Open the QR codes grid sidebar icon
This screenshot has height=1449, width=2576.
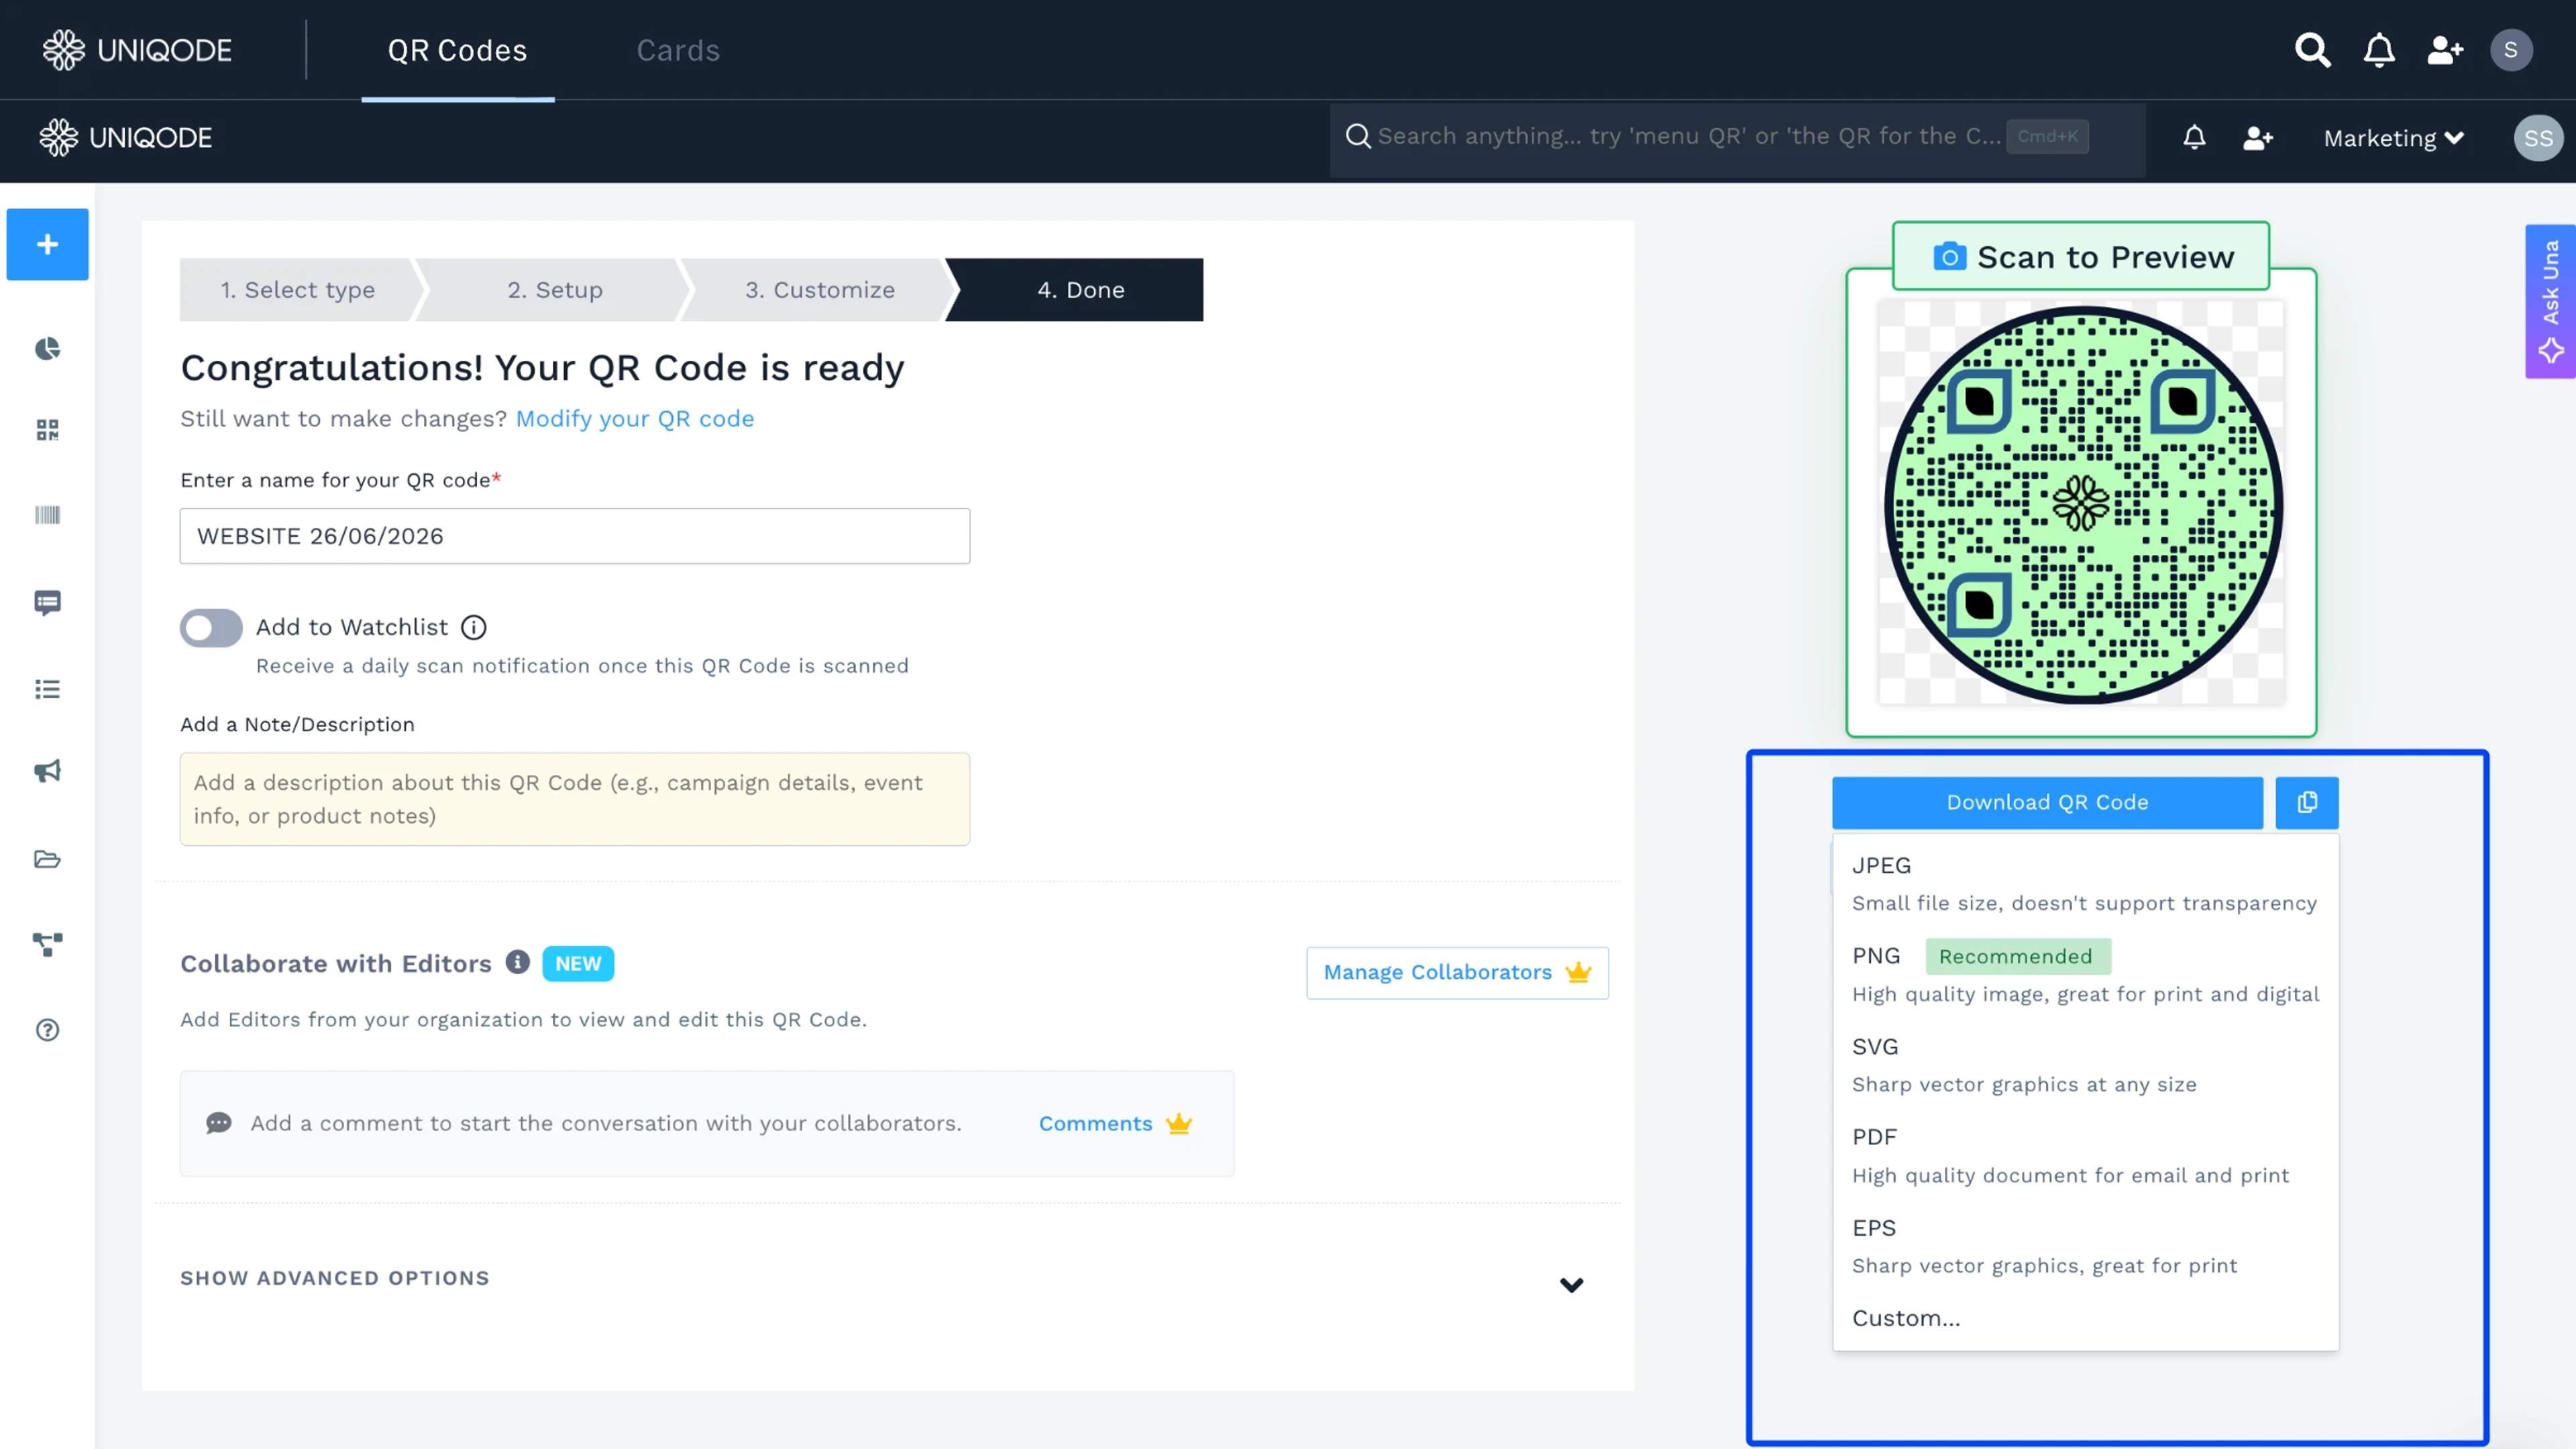pos(47,430)
